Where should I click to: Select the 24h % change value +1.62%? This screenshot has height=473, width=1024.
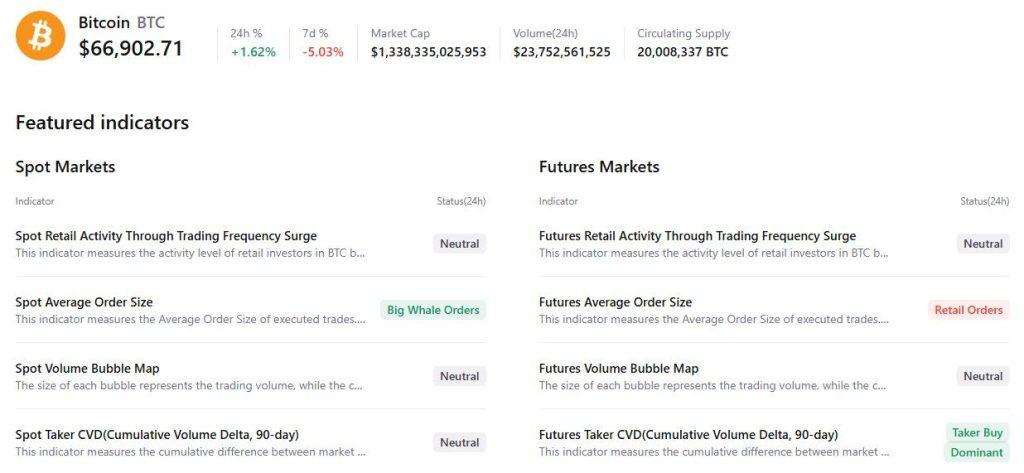click(253, 52)
